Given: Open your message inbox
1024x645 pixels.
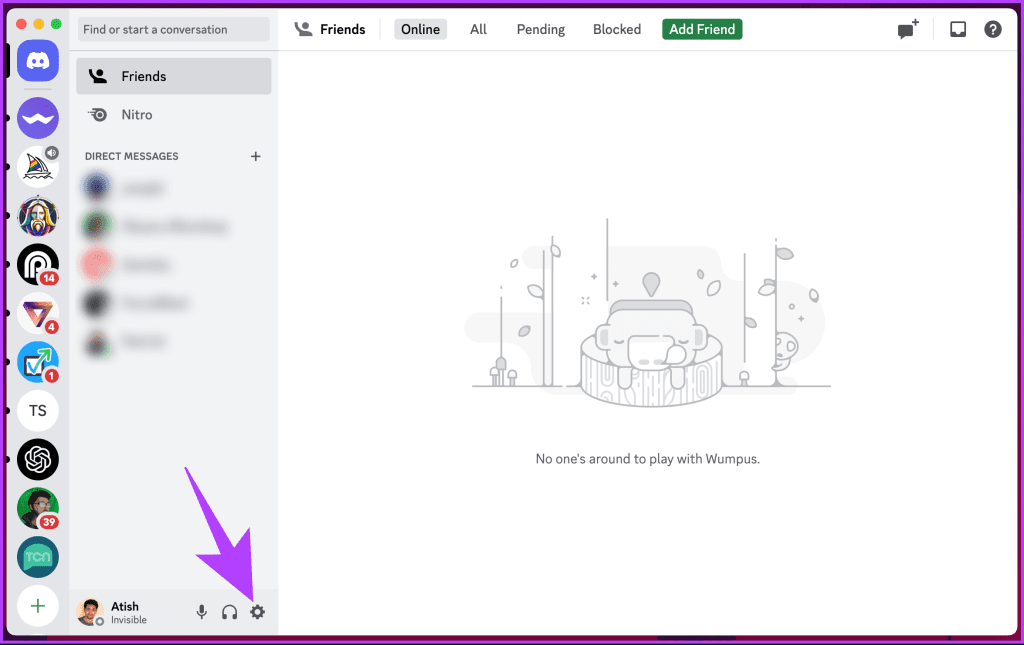Looking at the screenshot, I should click(x=957, y=29).
